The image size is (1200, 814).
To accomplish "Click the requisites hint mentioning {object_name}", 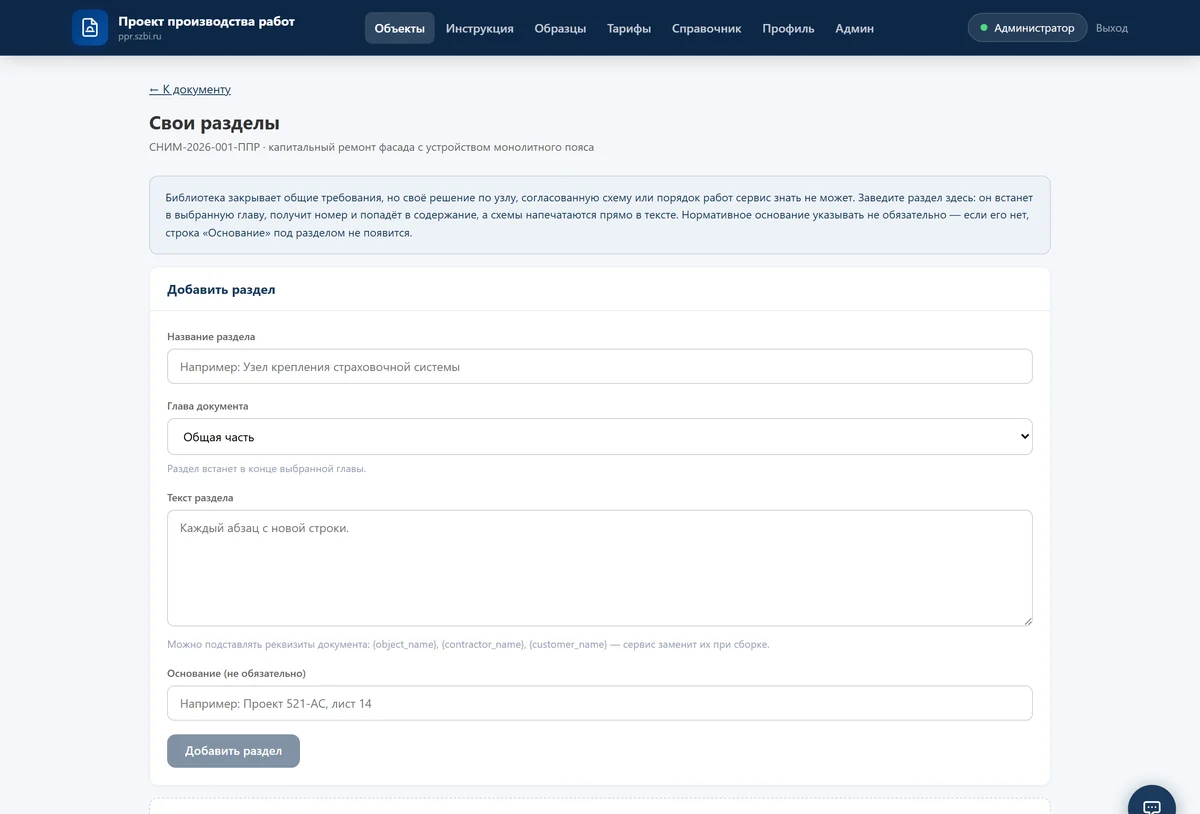I will [x=468, y=644].
